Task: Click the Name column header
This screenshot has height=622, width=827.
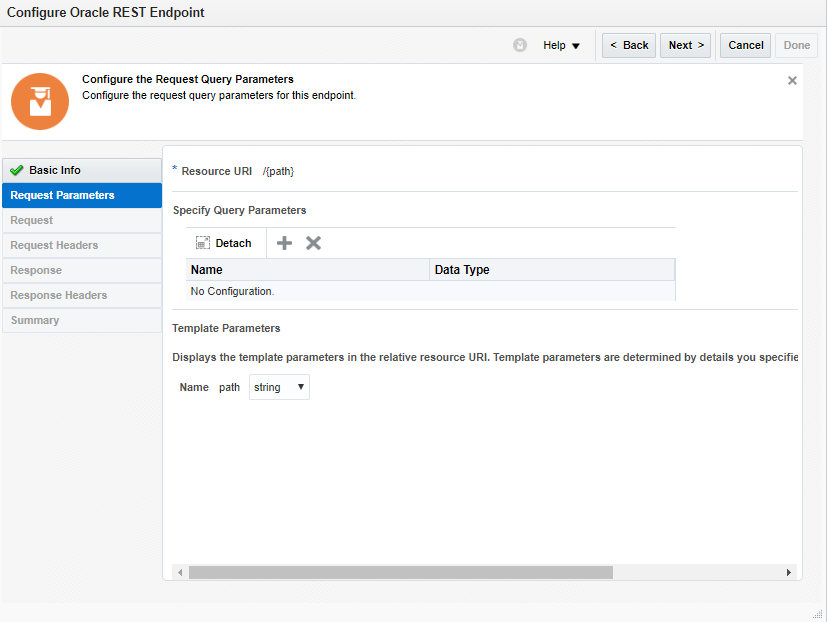Action: (x=307, y=270)
